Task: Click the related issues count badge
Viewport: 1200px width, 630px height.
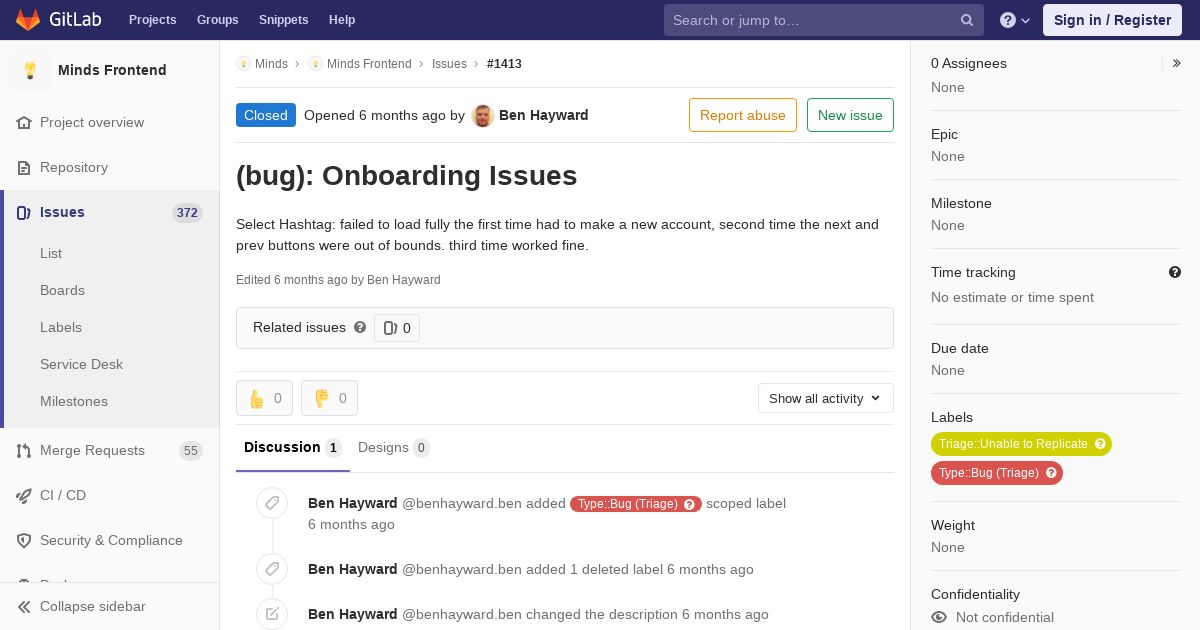Action: (397, 328)
